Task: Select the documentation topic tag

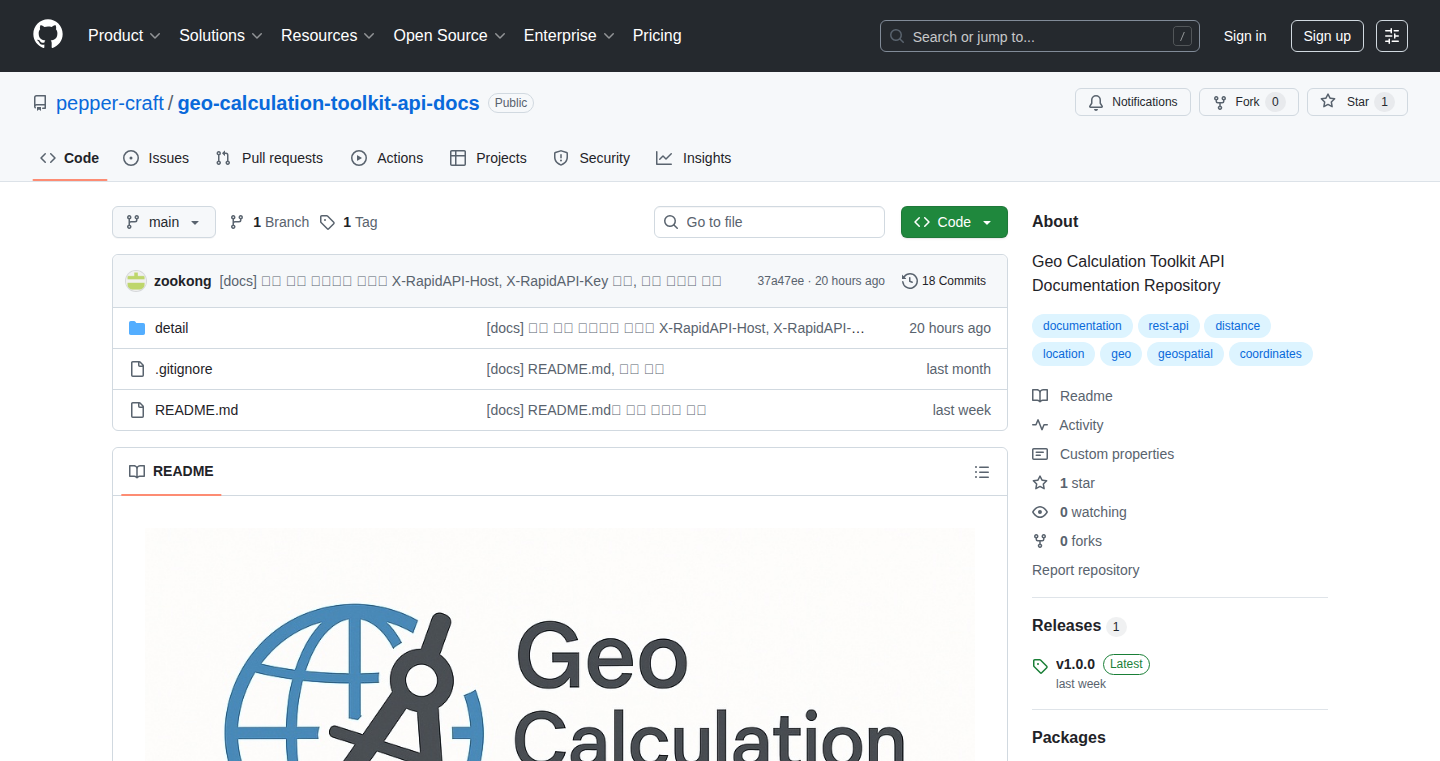Action: click(x=1082, y=326)
